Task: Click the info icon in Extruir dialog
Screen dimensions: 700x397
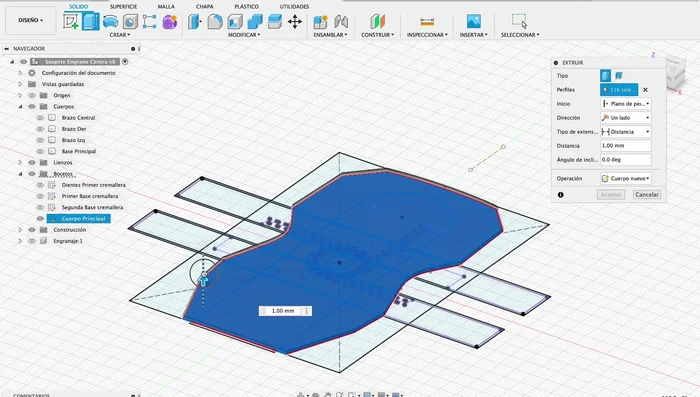Action: pos(561,195)
